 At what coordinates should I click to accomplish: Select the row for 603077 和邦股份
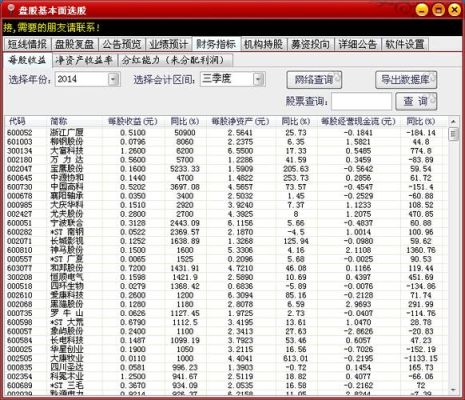[226, 268]
